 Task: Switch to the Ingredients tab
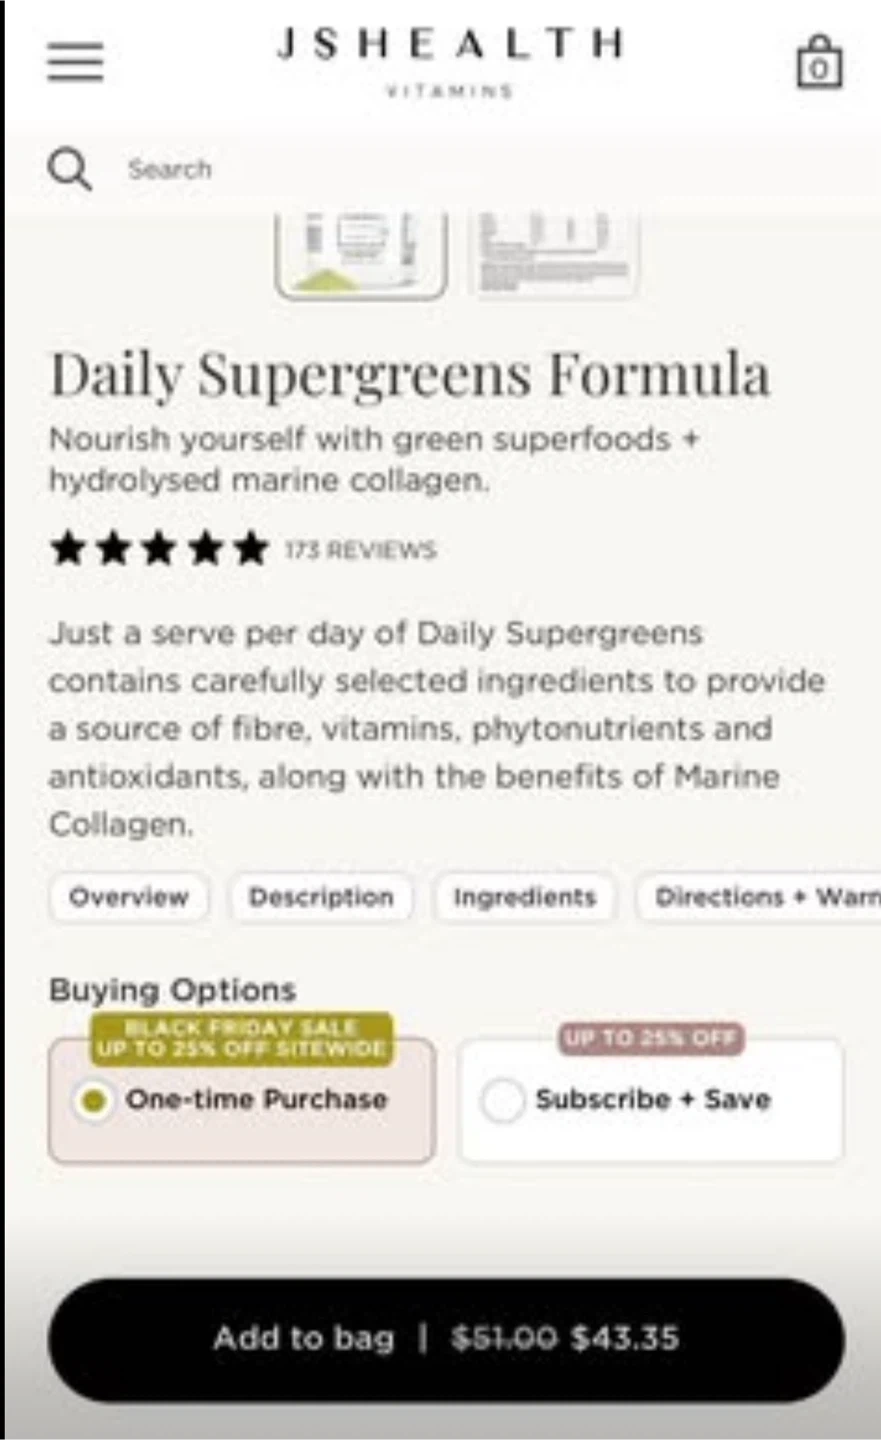pyautogui.click(x=524, y=897)
